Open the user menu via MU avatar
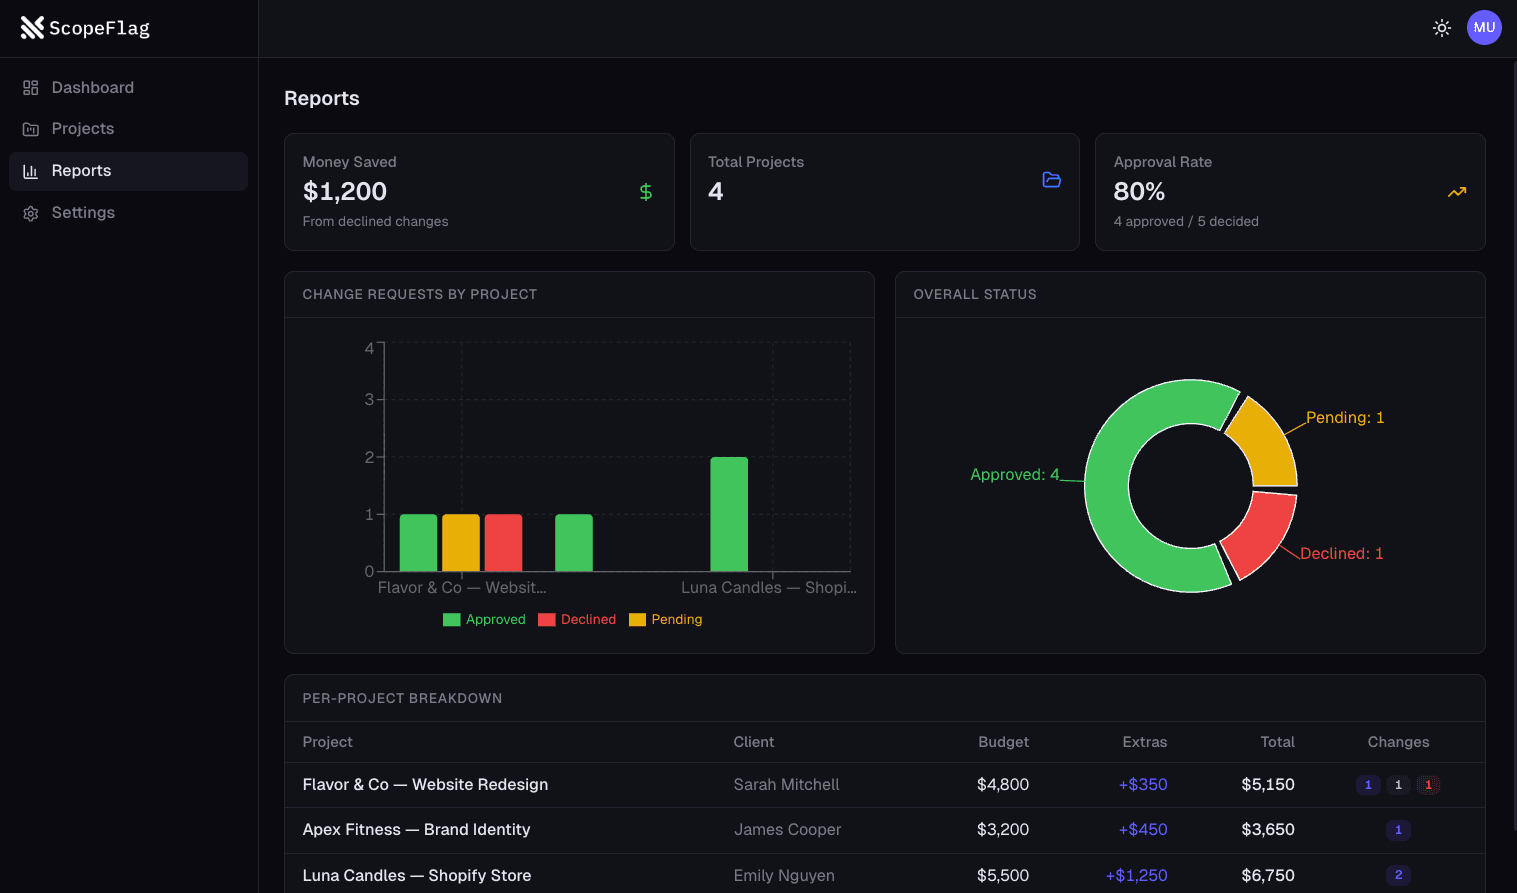 pos(1484,27)
